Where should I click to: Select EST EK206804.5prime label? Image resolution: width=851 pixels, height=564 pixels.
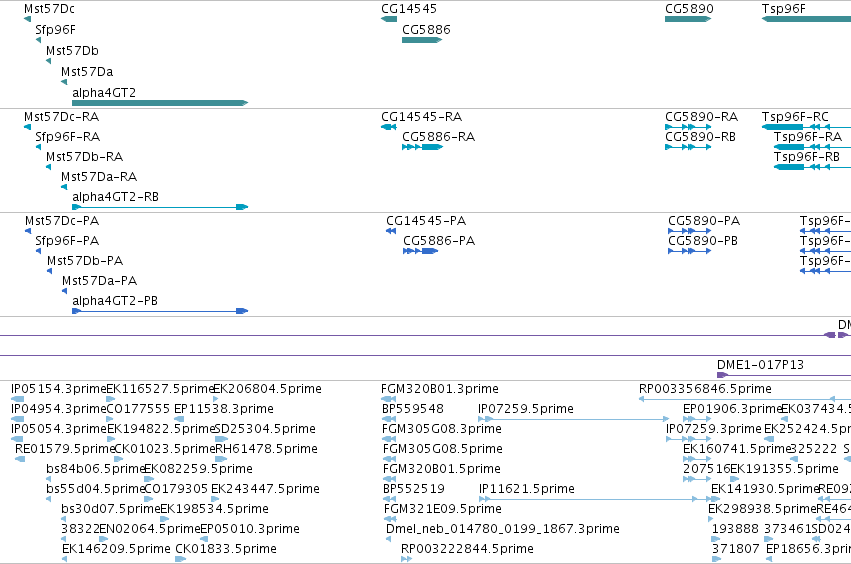pos(267,389)
